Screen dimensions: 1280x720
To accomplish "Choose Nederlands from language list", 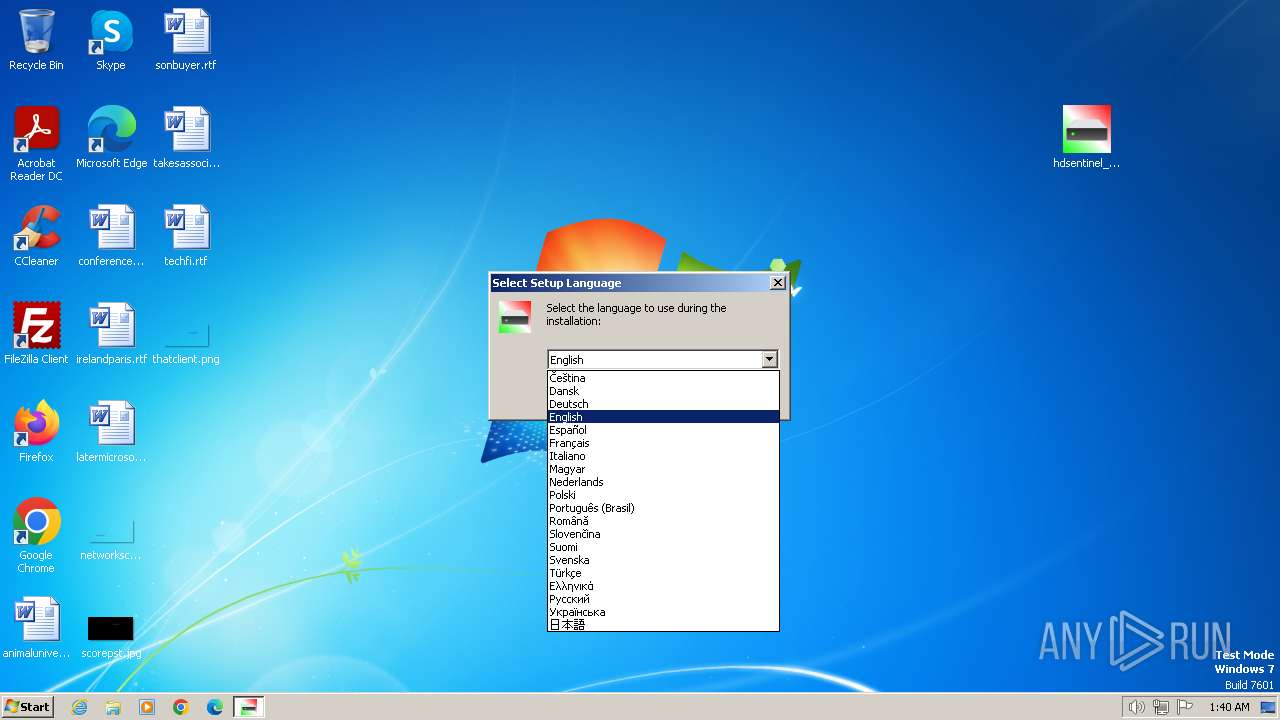I will (x=663, y=482).
